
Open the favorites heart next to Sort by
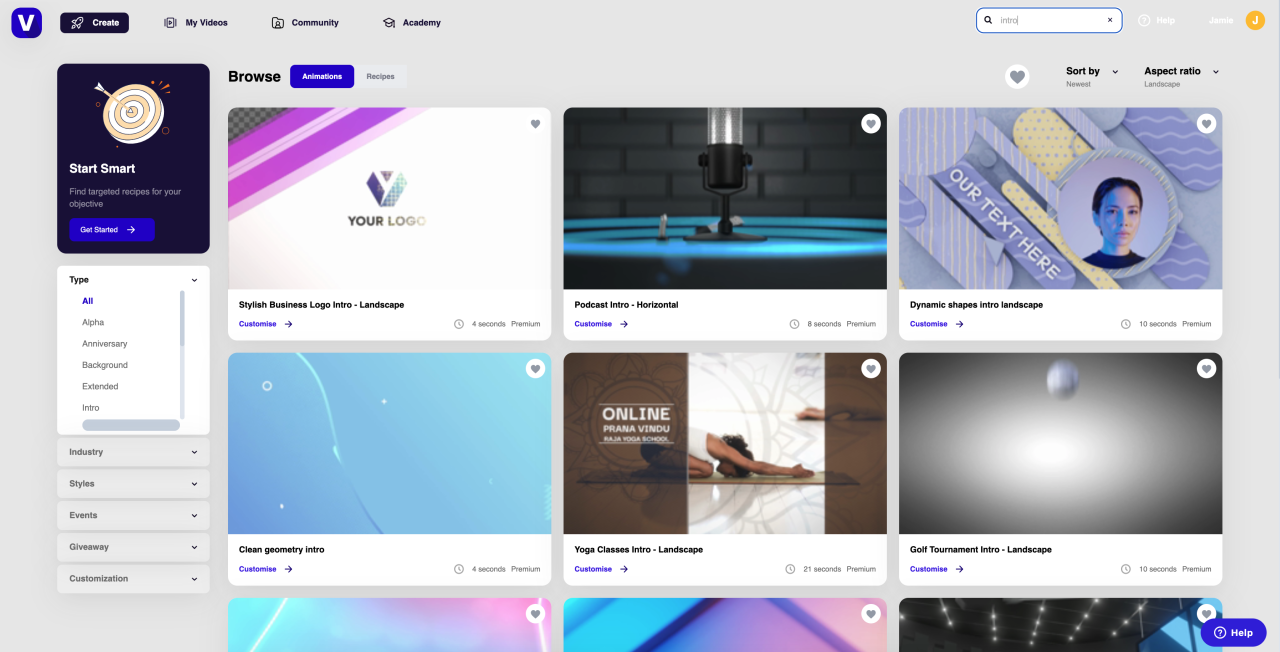[x=1017, y=76]
